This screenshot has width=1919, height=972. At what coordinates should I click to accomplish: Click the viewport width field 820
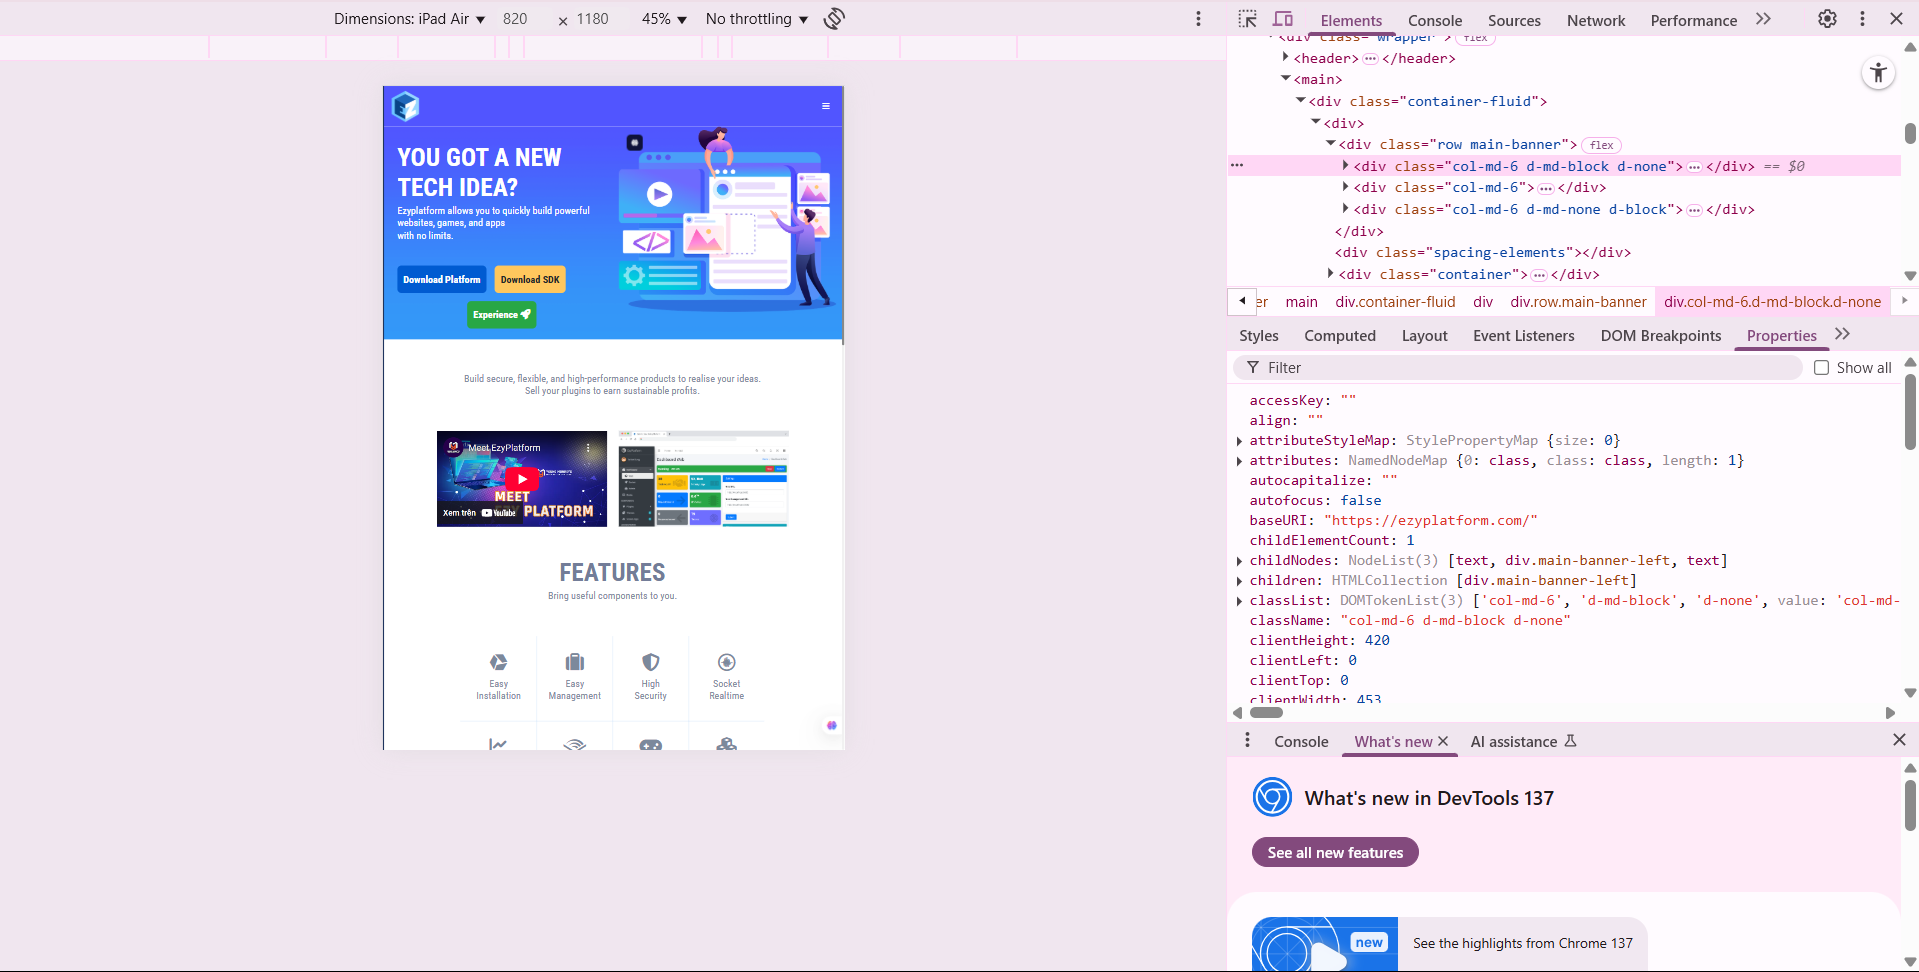click(x=516, y=19)
